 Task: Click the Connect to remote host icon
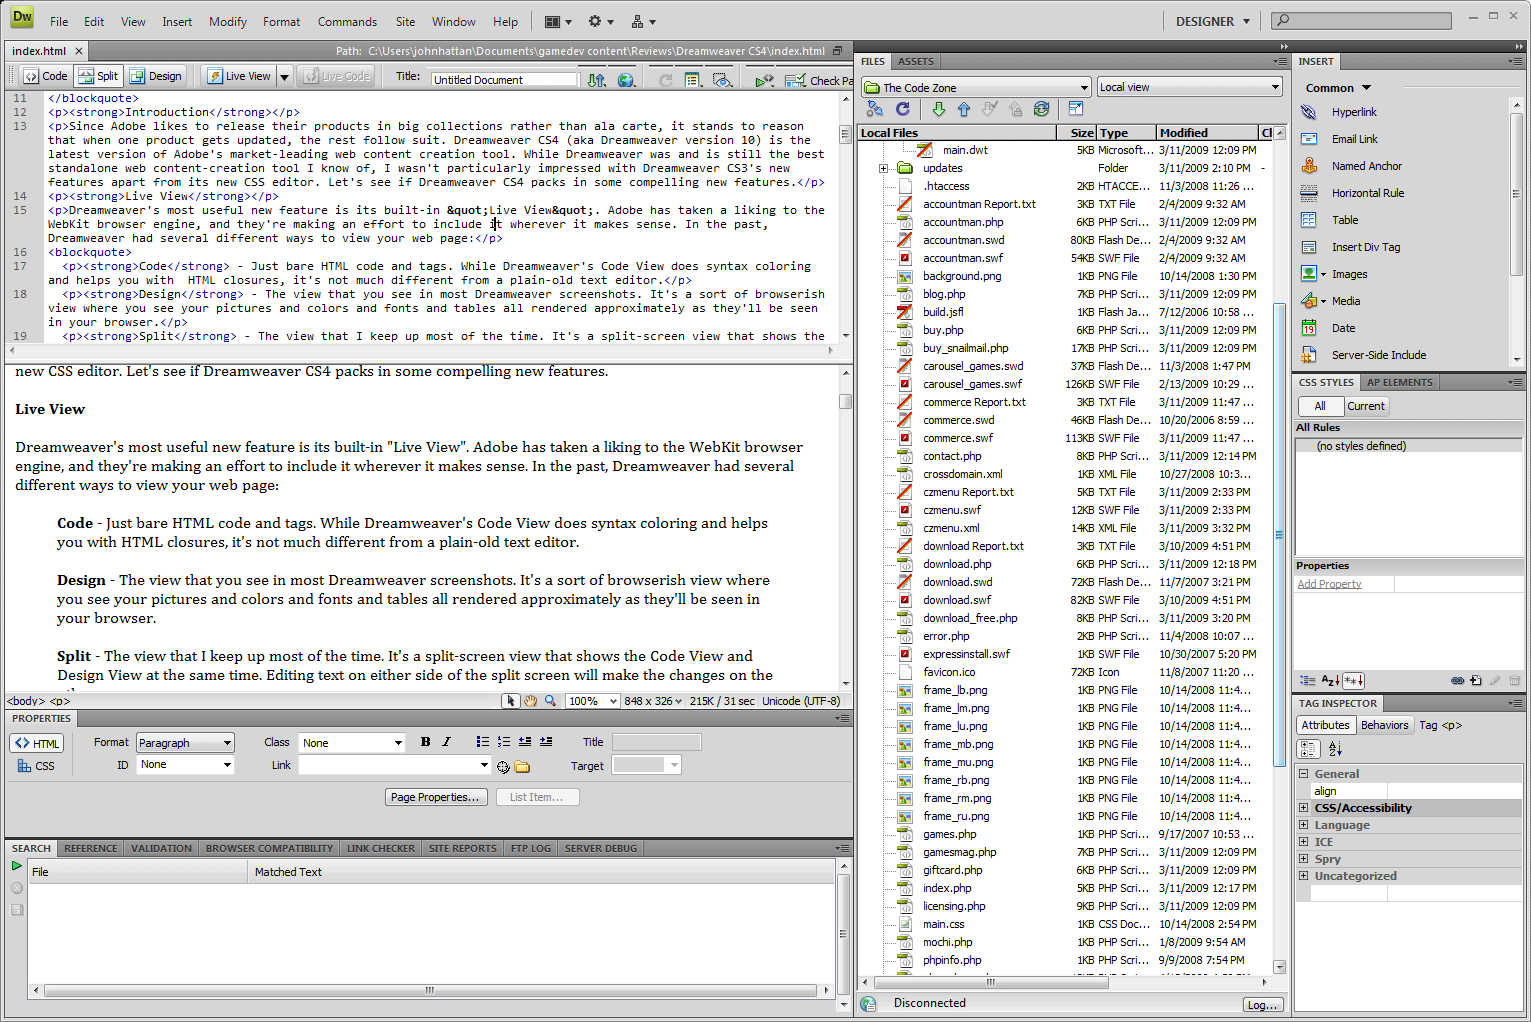click(875, 109)
